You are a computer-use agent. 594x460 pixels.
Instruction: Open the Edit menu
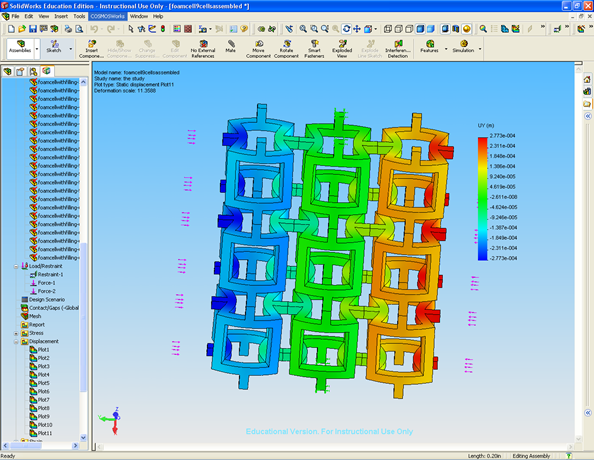pos(29,16)
